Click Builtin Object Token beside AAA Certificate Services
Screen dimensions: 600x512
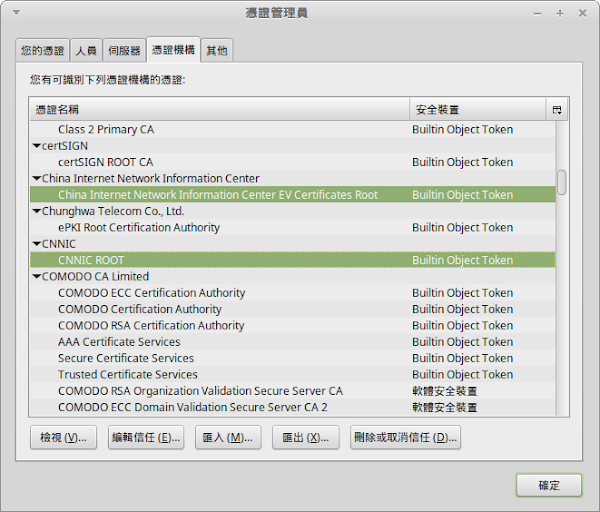(x=462, y=342)
